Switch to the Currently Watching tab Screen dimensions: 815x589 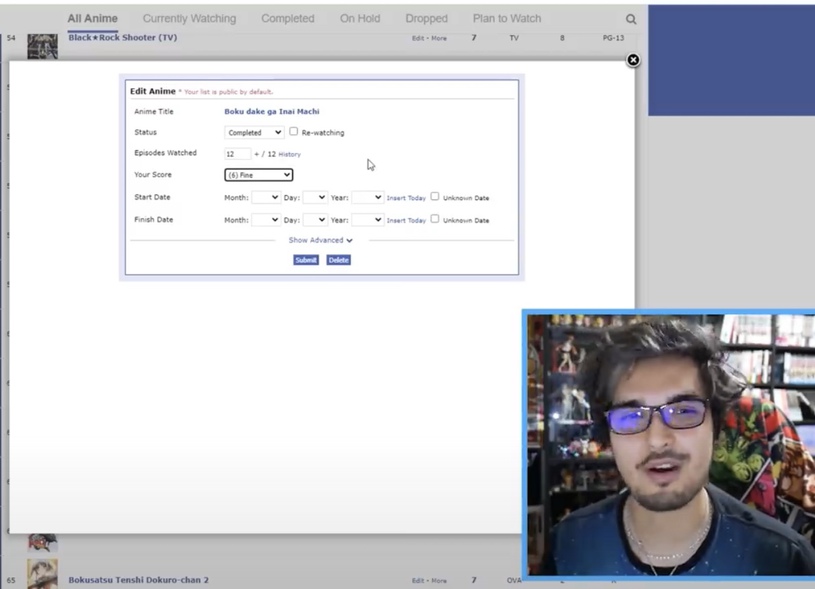pos(189,19)
